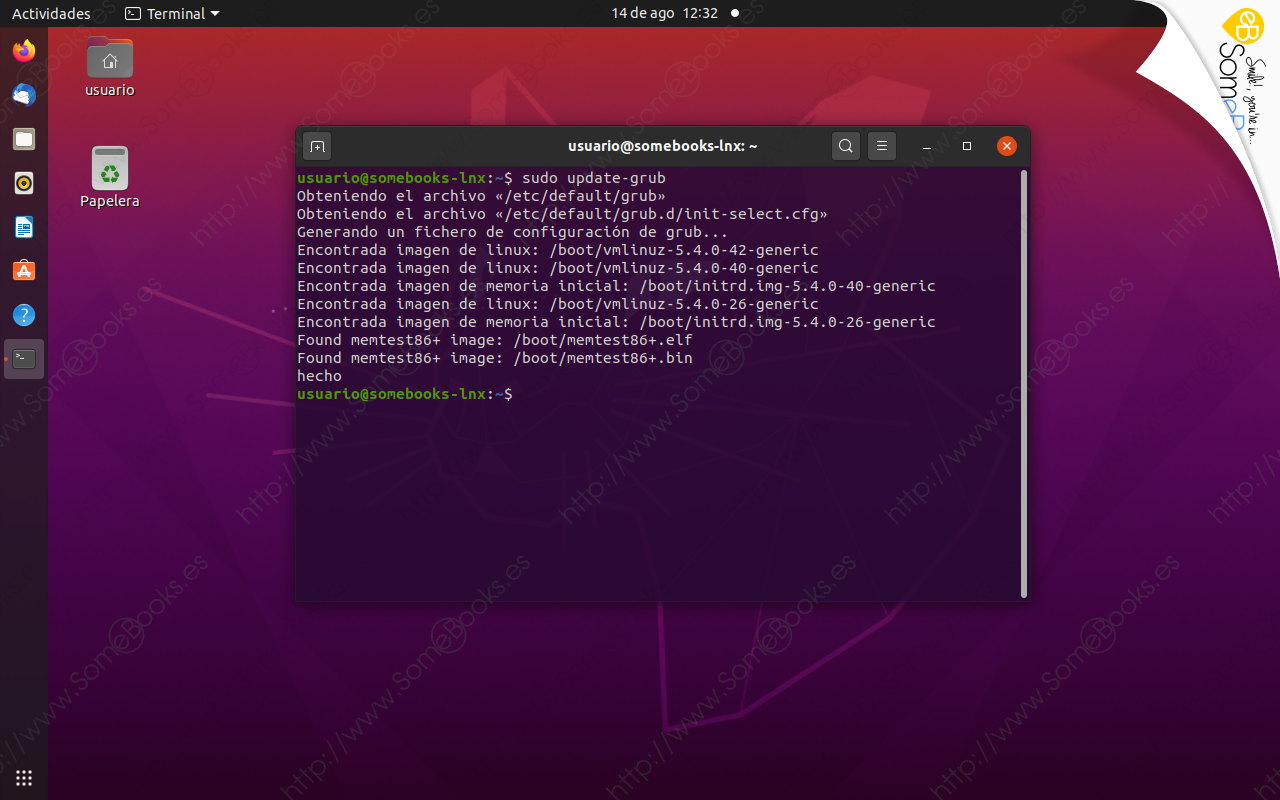Launch Thunderbird mail from the dock

point(24,95)
